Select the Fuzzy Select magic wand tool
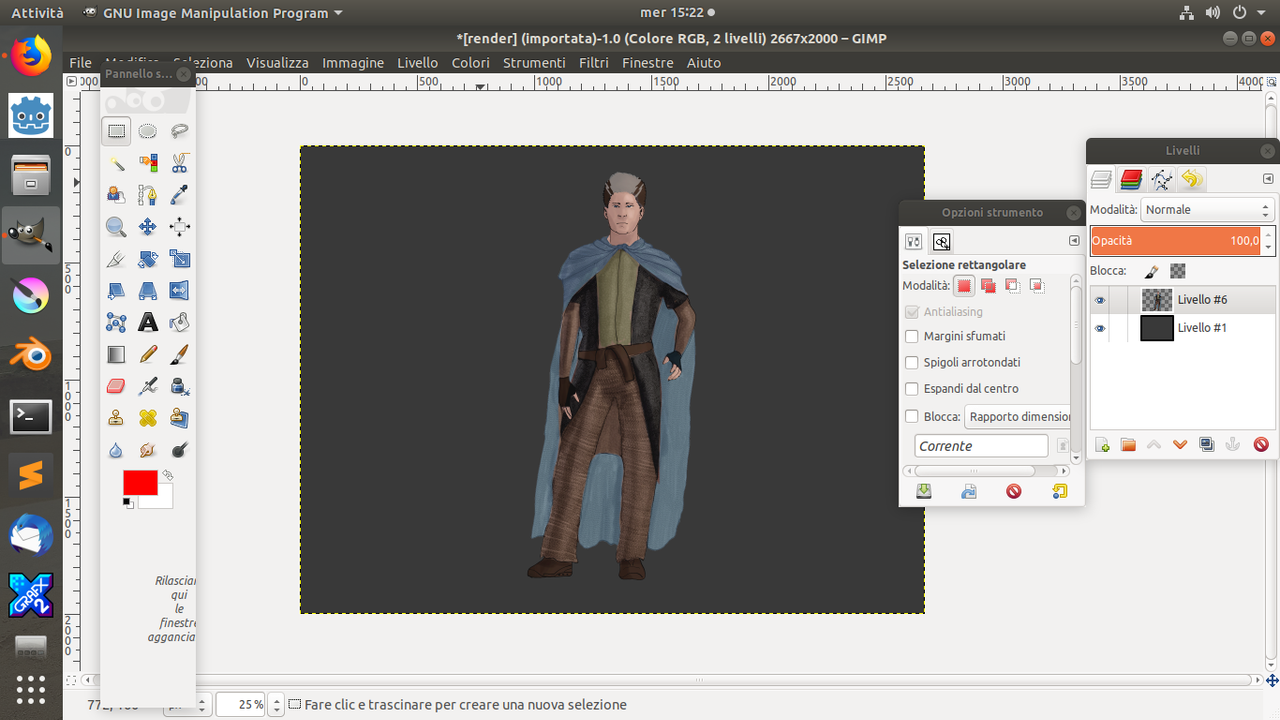The image size is (1280, 720). [117, 163]
